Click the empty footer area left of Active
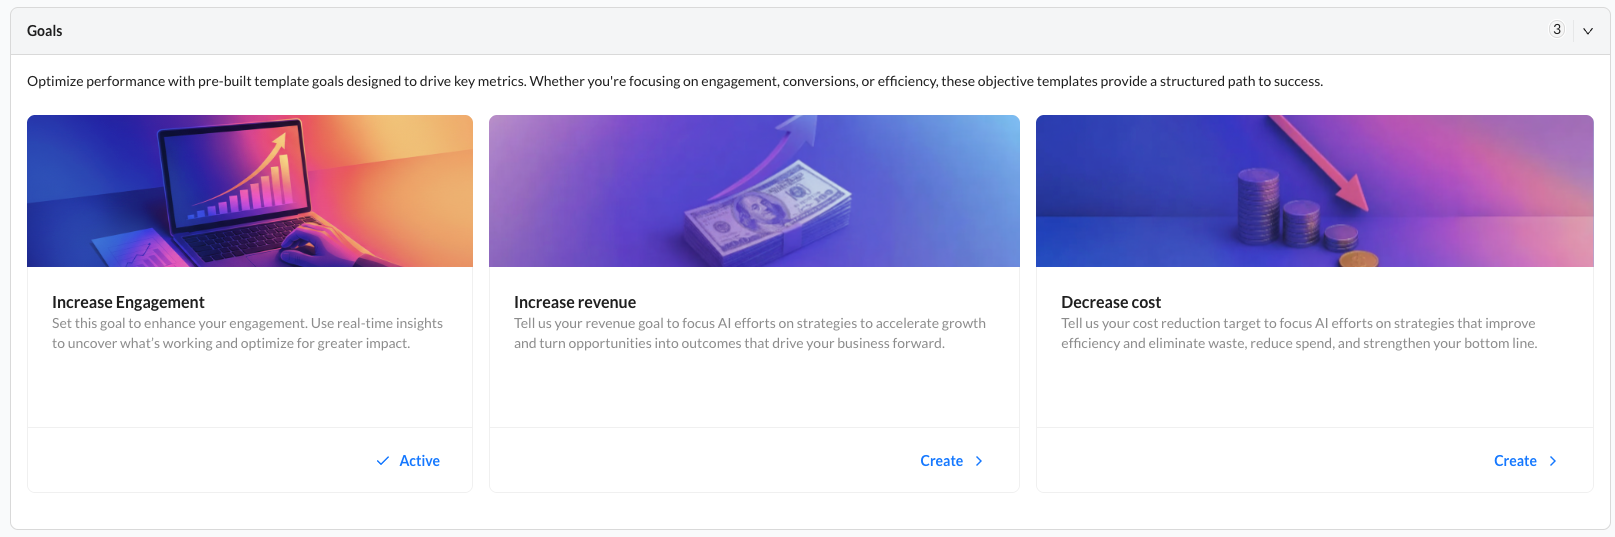 click(200, 461)
